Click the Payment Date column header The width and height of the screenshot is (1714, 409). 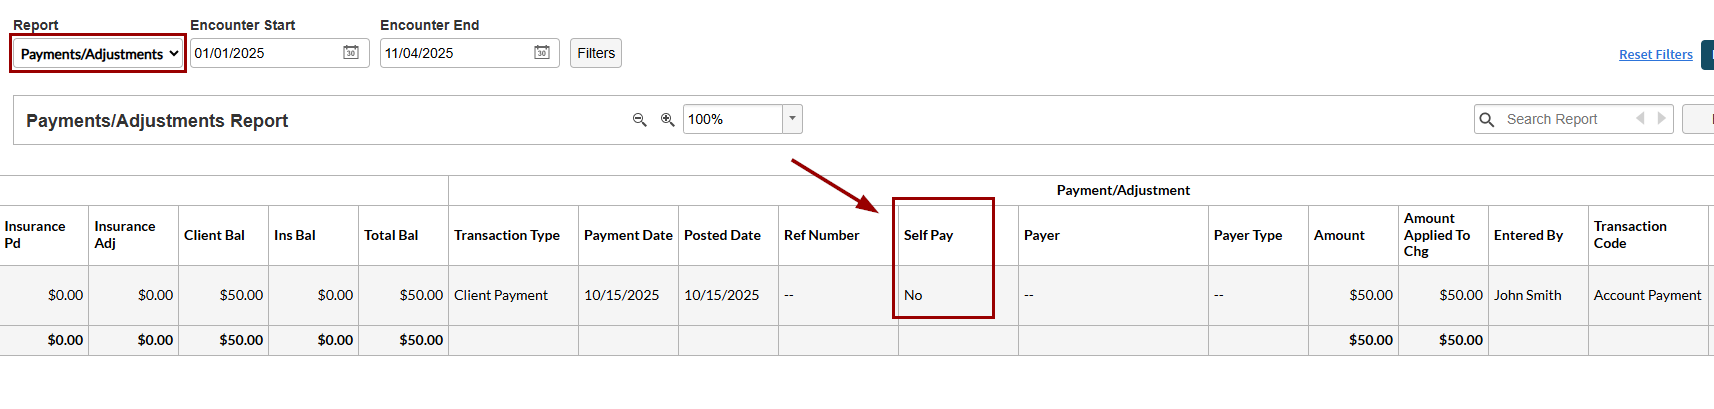click(628, 236)
